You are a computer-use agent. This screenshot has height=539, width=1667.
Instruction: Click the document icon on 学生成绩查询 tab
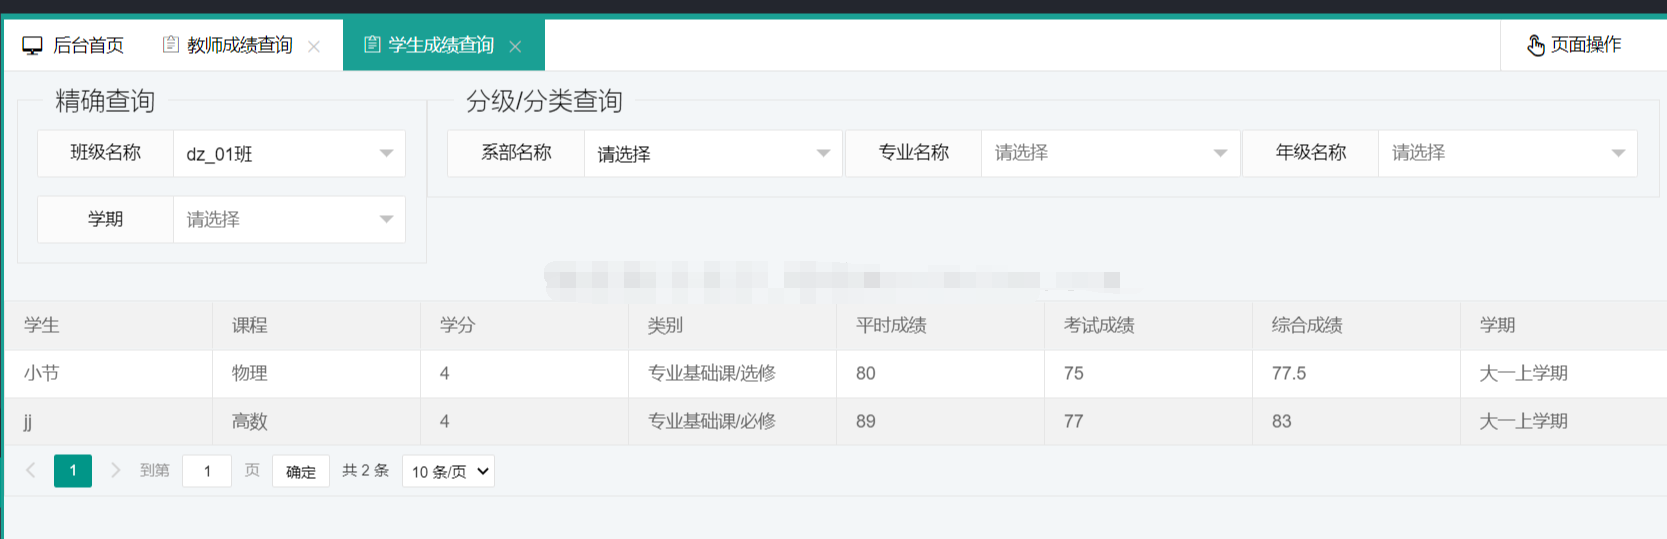(372, 44)
